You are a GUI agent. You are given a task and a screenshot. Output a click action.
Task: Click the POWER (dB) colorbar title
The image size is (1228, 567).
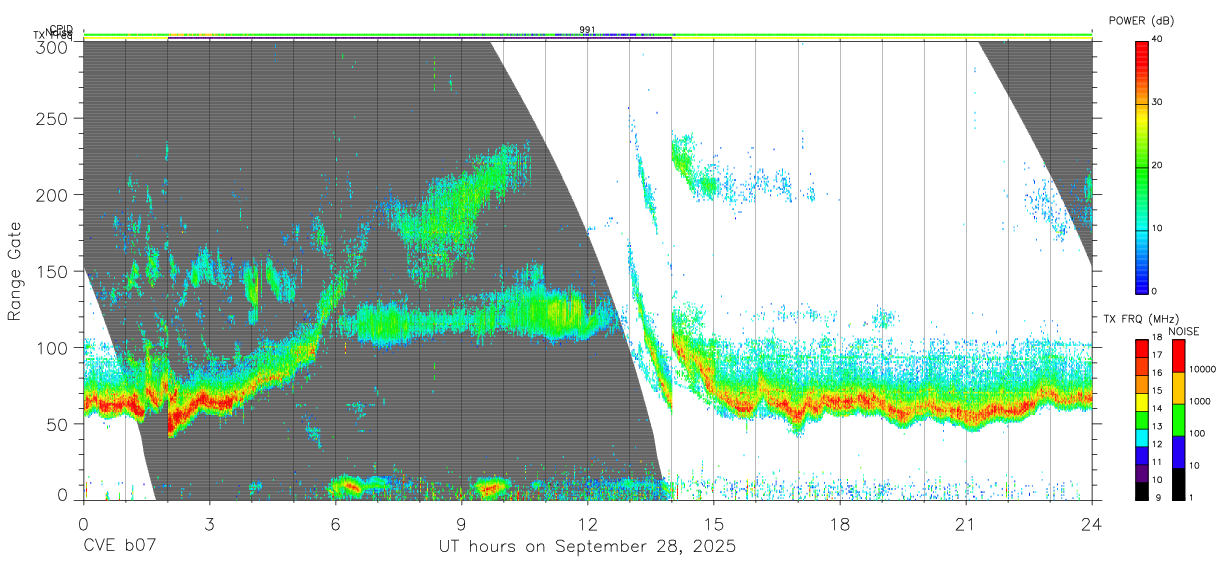1142,20
